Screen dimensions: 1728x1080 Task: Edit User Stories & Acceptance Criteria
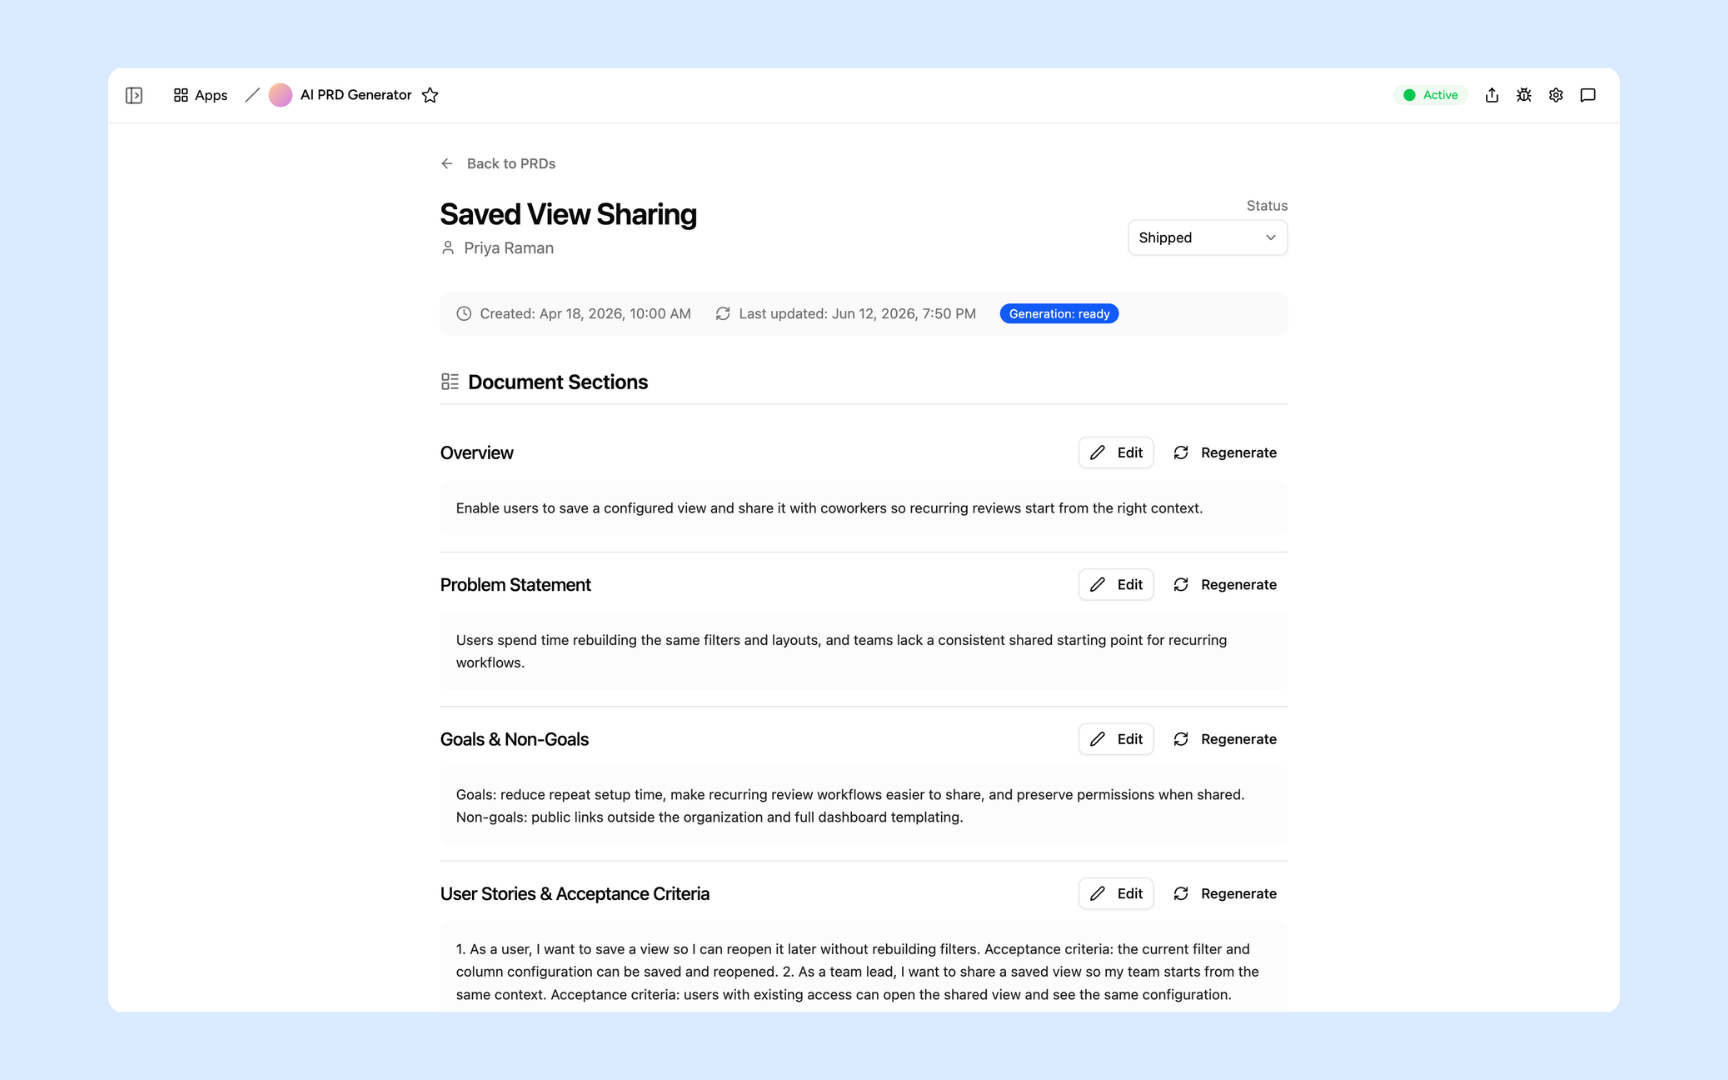[x=1116, y=894]
